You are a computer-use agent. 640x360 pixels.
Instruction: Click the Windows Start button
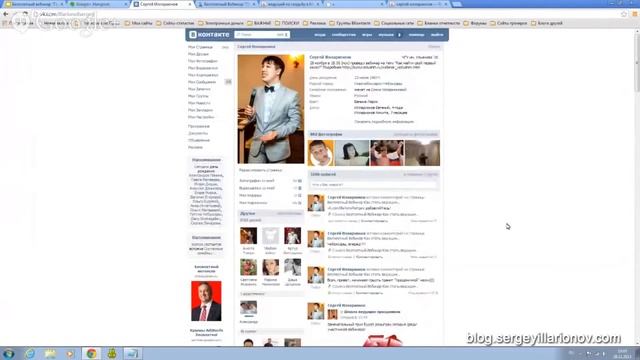9,353
